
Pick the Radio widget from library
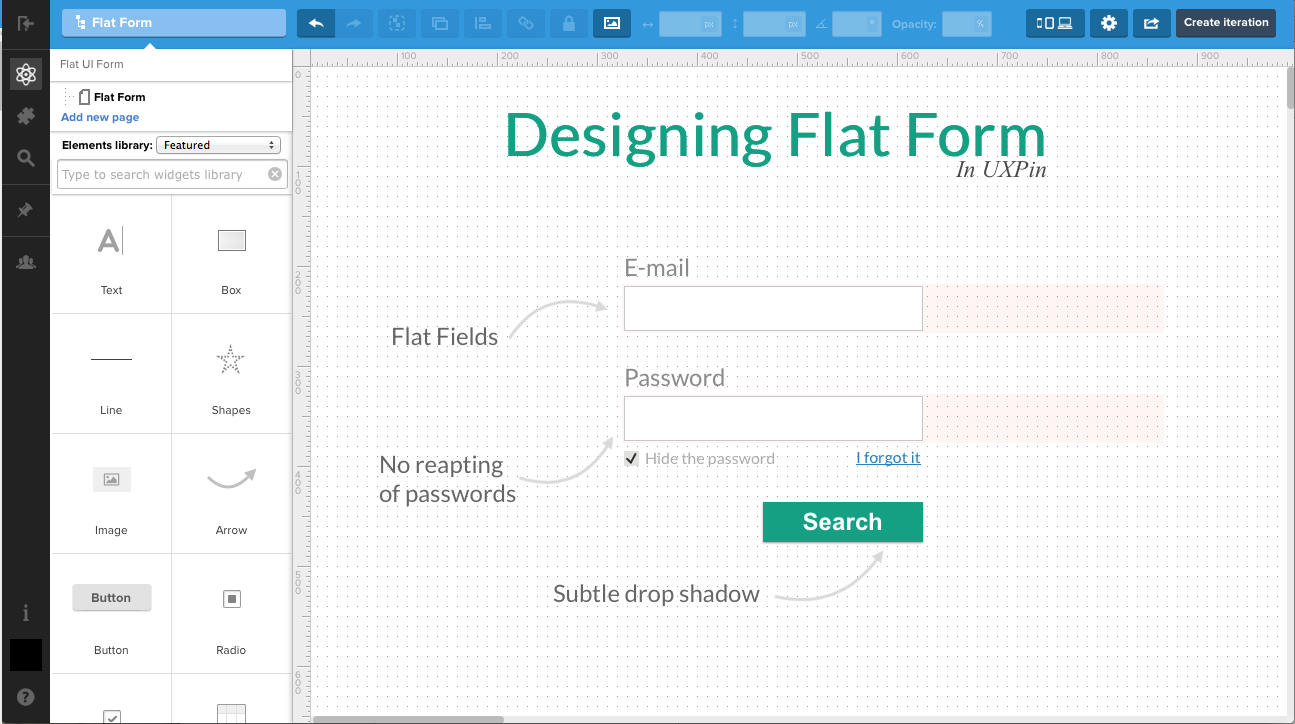[x=231, y=614]
